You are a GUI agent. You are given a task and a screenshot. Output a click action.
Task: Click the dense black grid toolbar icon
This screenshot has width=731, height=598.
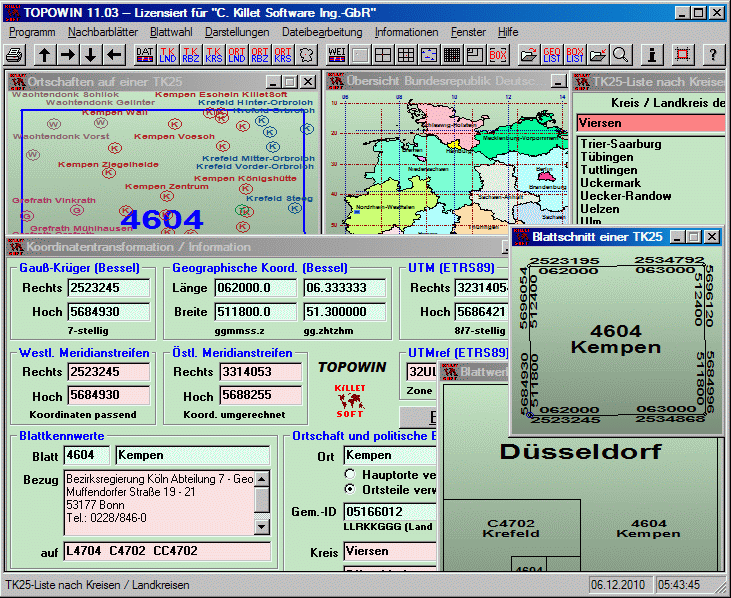(452, 55)
